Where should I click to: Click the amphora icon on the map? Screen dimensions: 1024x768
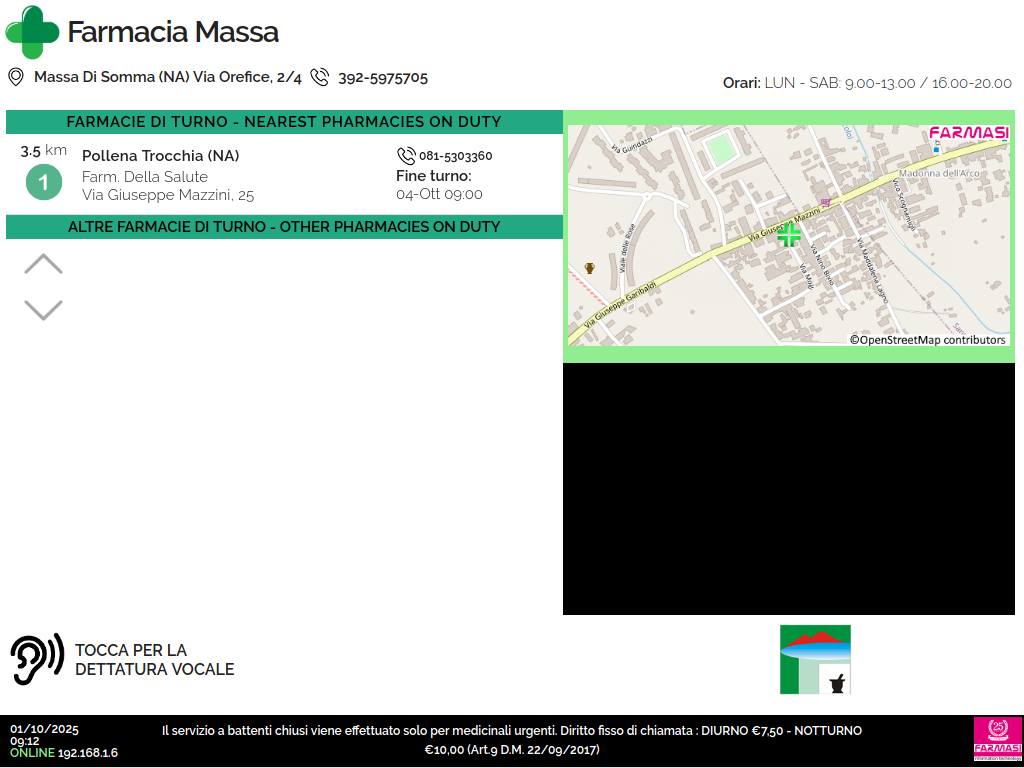(x=590, y=268)
